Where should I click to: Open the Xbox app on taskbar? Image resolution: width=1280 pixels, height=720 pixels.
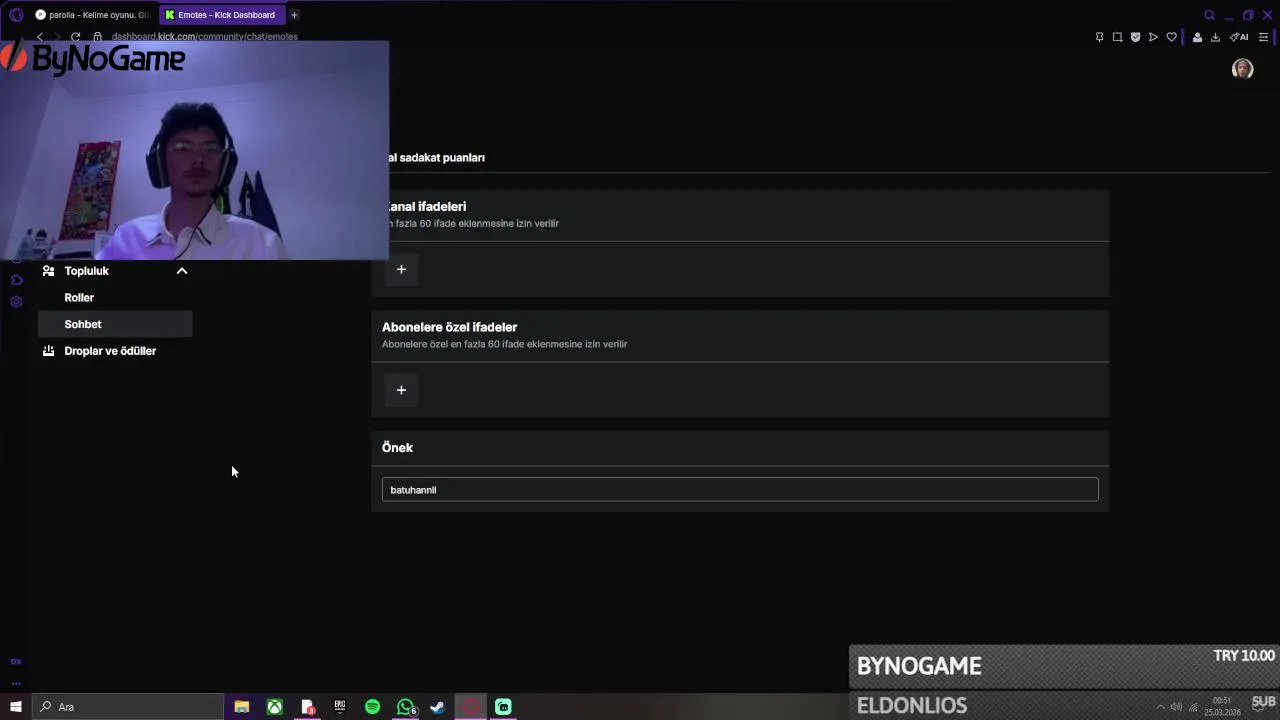coord(274,707)
